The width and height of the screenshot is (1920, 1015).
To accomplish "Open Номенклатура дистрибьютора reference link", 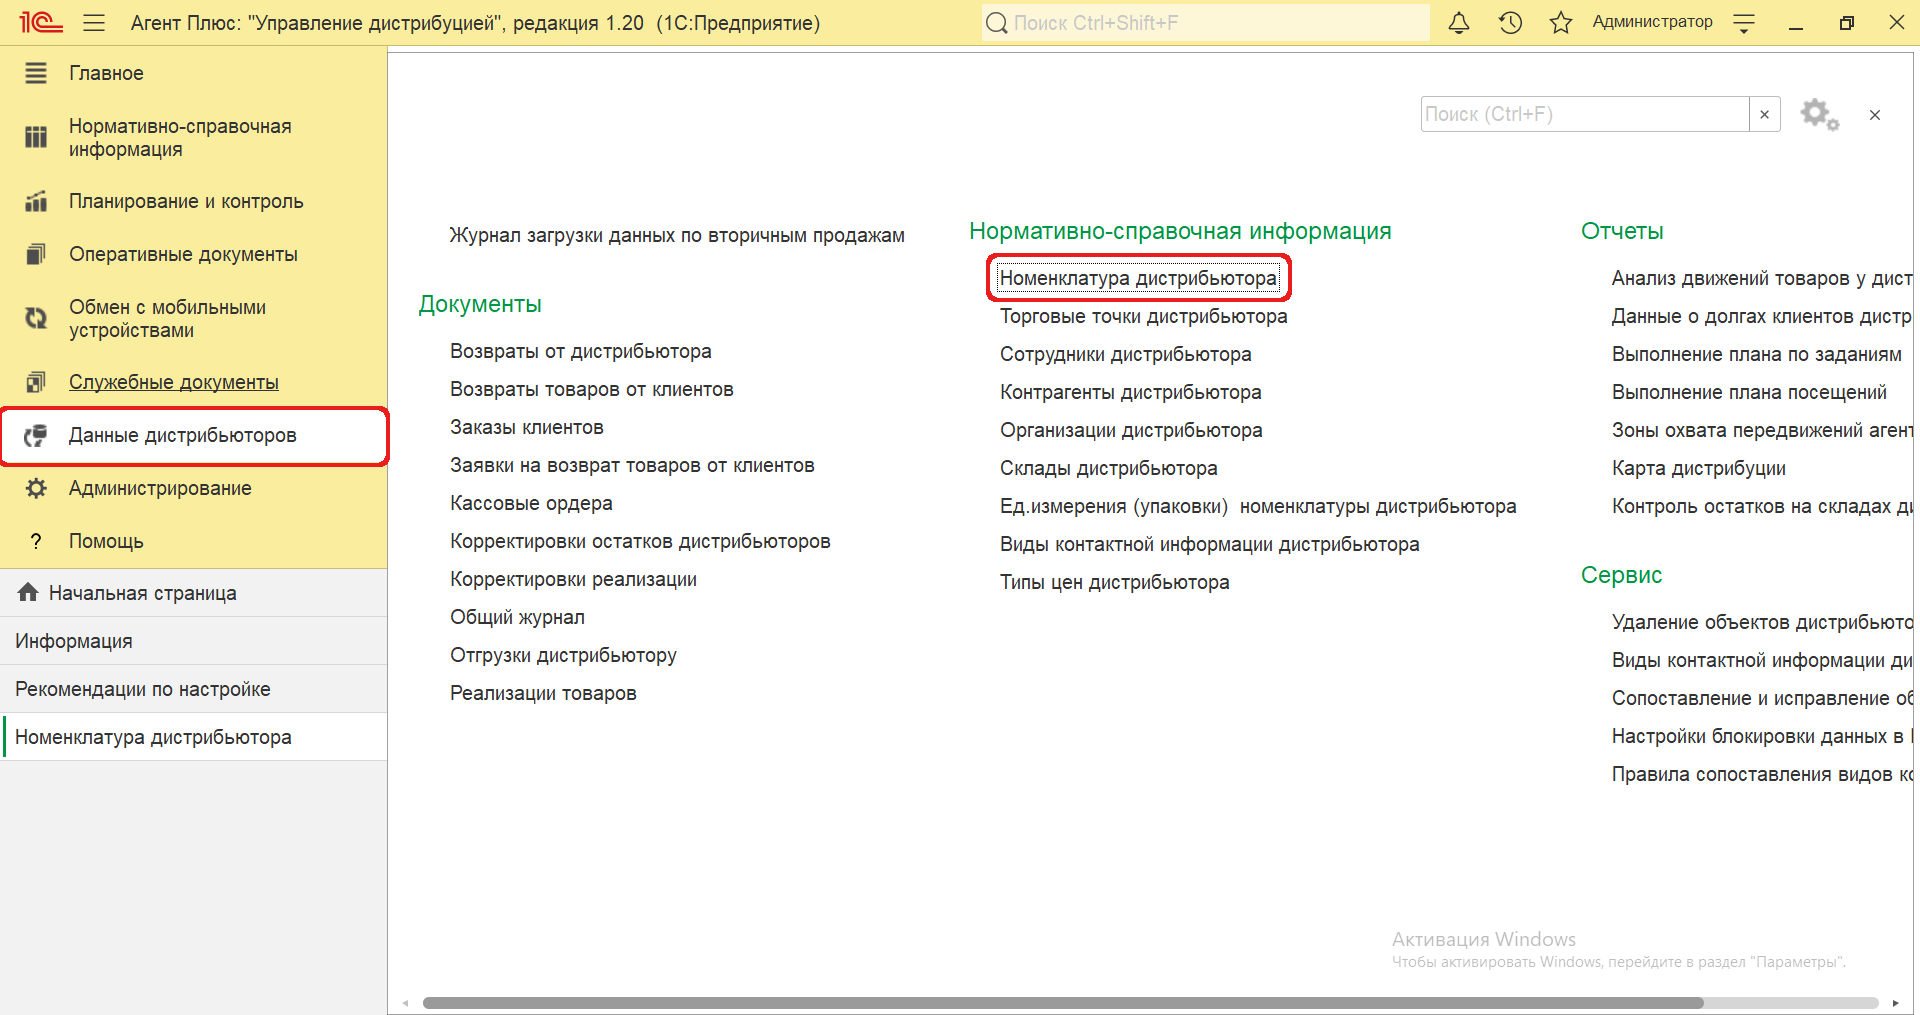I will pyautogui.click(x=1138, y=278).
